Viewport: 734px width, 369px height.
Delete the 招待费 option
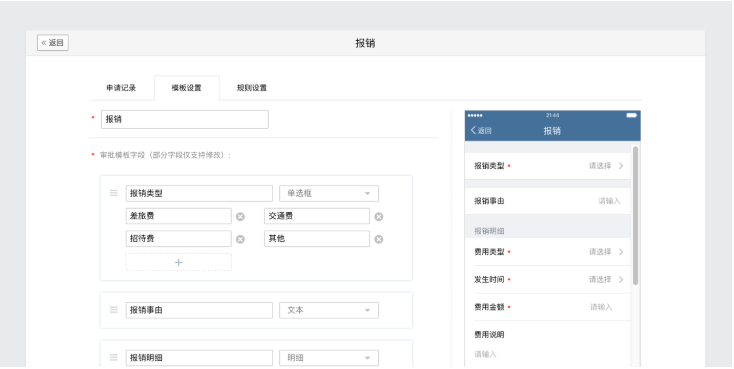[x=240, y=239]
